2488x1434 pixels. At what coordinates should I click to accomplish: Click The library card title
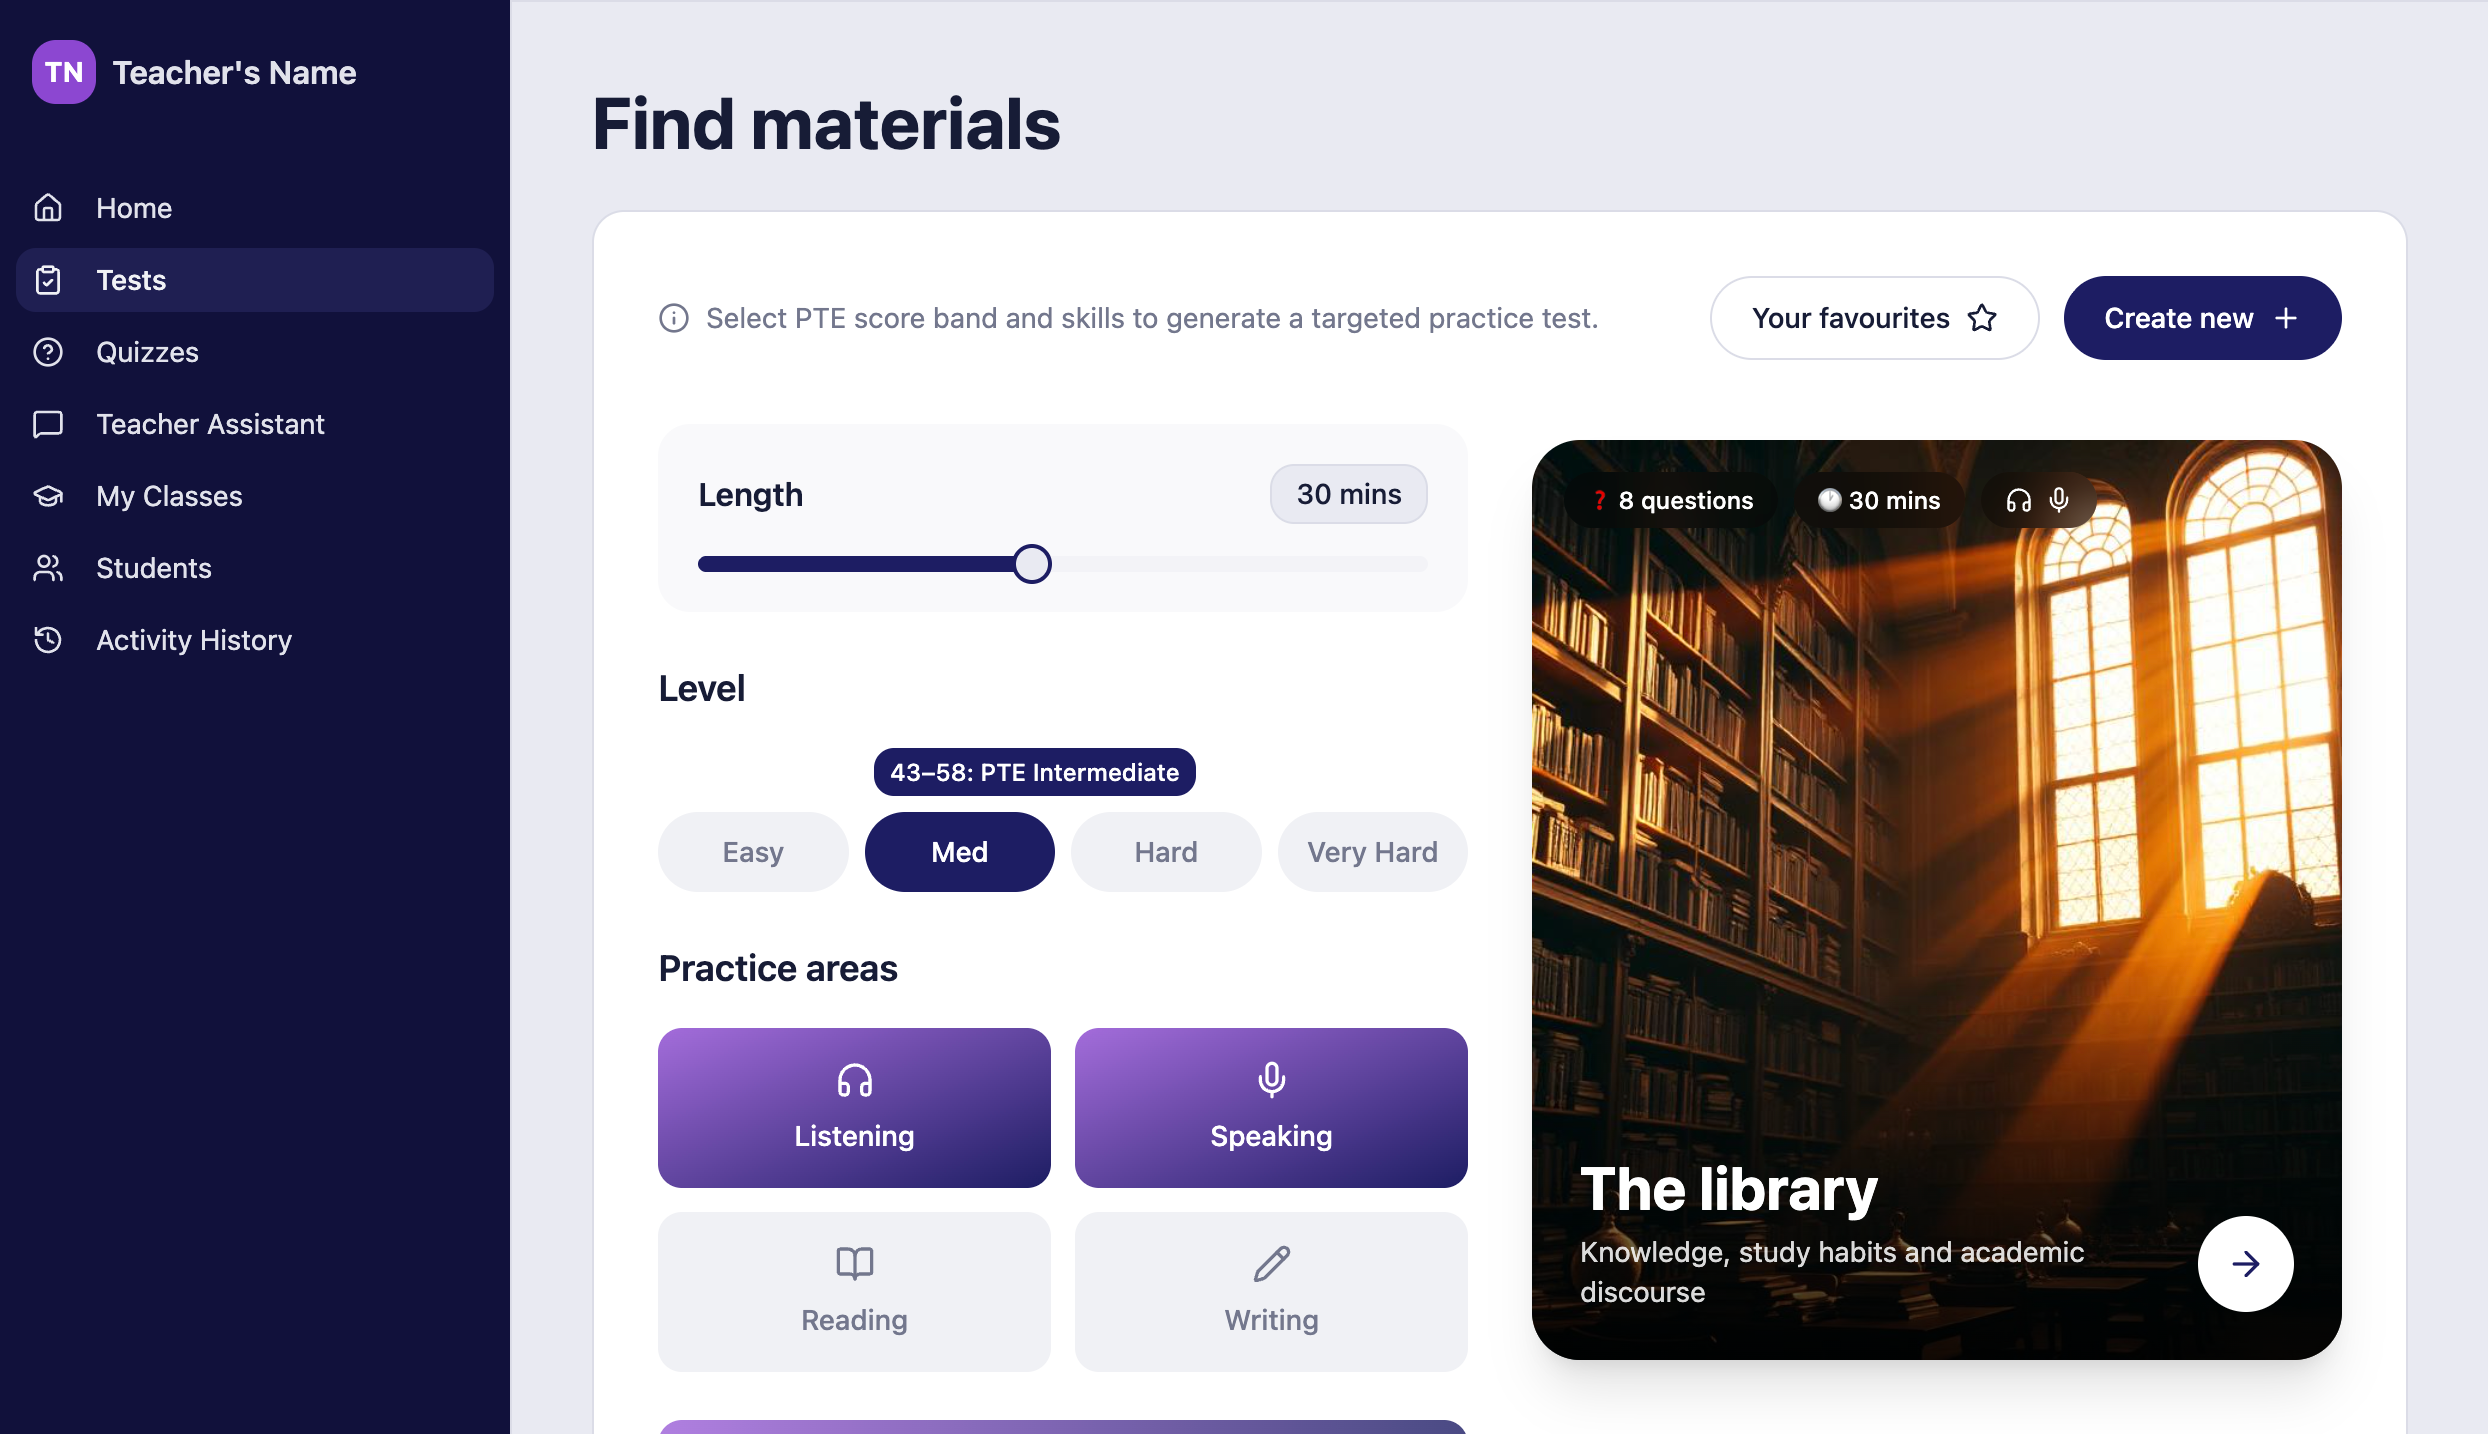pyautogui.click(x=1729, y=1190)
